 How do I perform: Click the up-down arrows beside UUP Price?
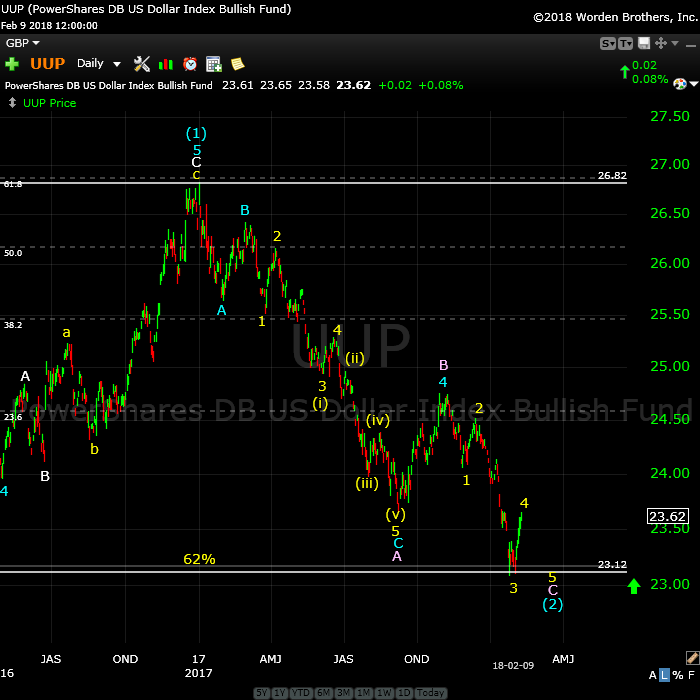tap(12, 103)
